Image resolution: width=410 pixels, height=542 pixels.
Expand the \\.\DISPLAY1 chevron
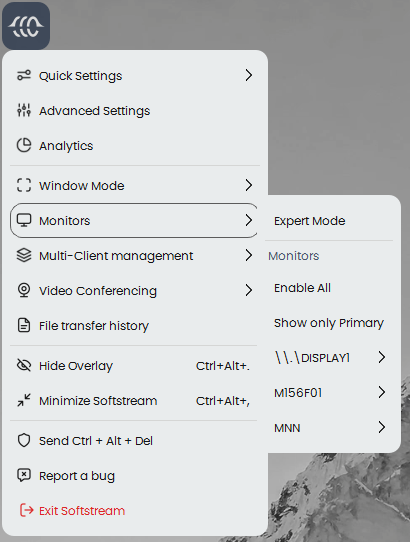click(x=382, y=357)
